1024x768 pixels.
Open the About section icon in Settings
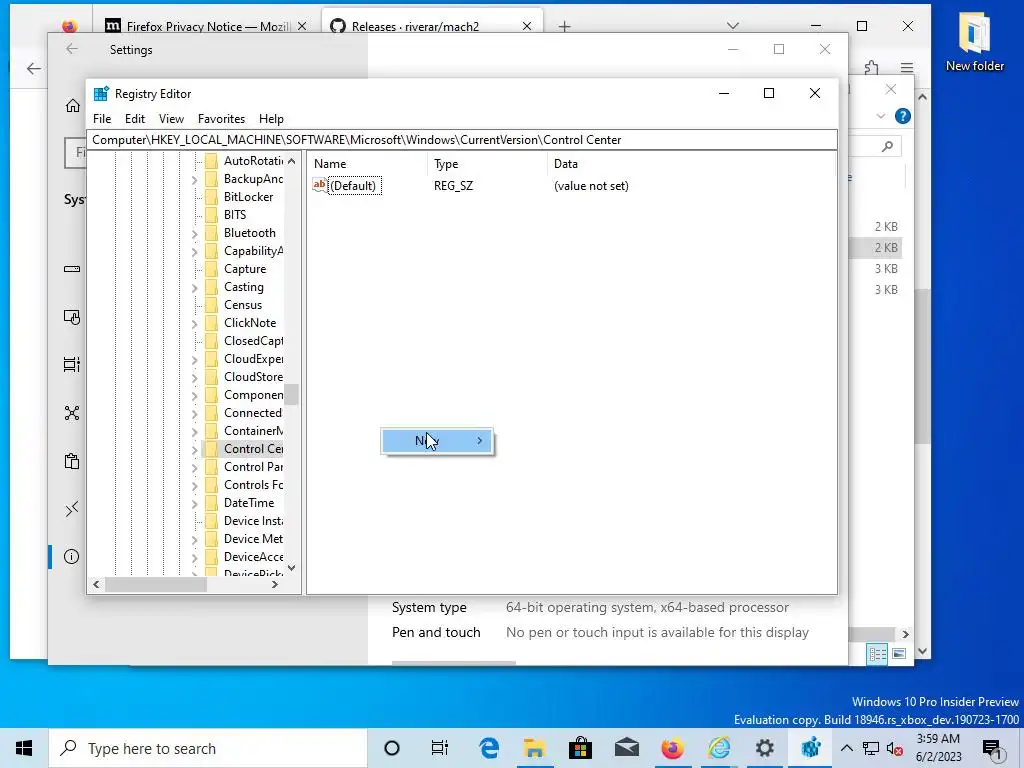[72, 556]
